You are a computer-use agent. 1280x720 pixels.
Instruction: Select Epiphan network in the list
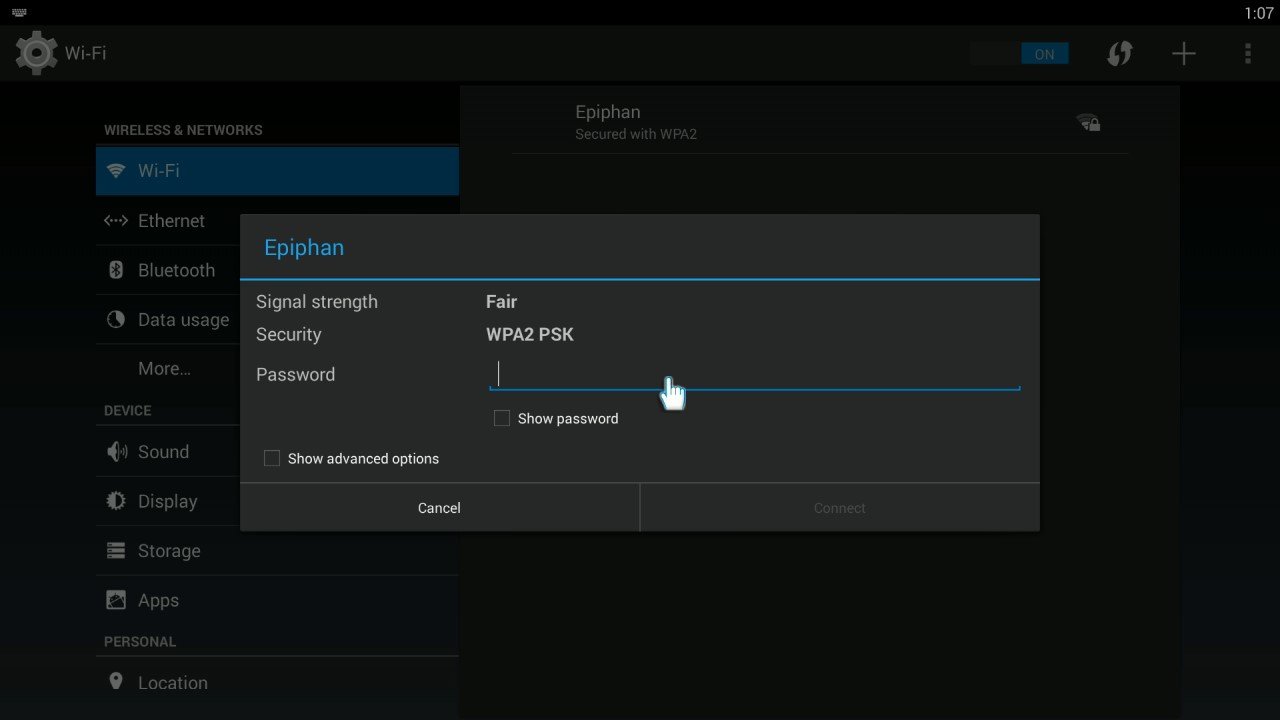pos(819,122)
